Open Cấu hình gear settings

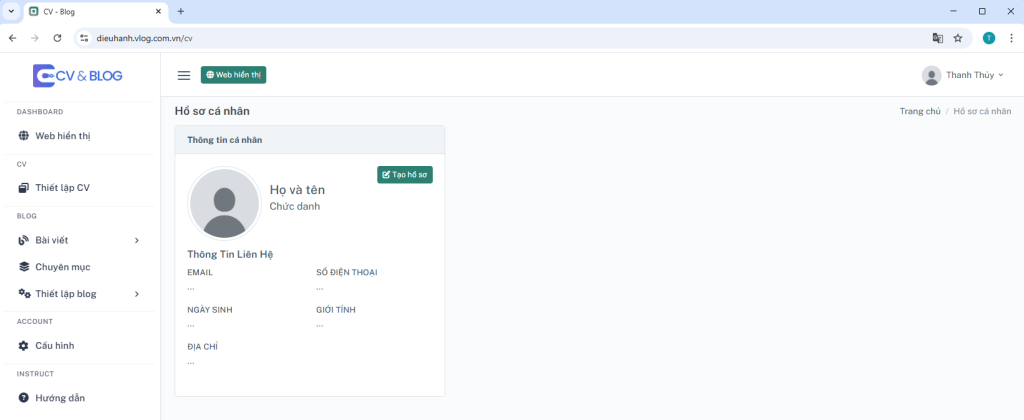(46, 346)
